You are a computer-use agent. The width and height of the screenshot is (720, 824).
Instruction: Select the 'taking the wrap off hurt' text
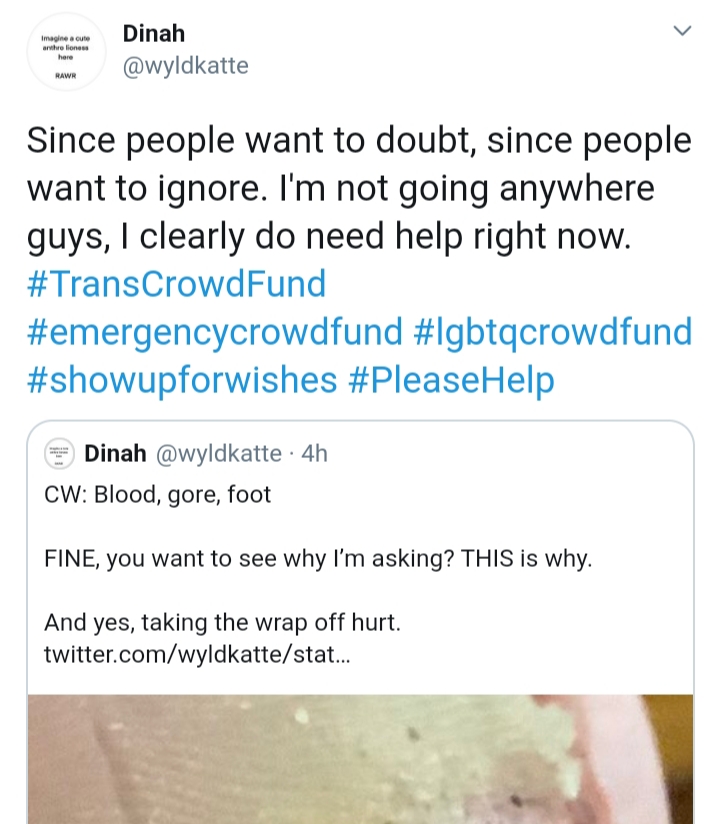tap(270, 622)
